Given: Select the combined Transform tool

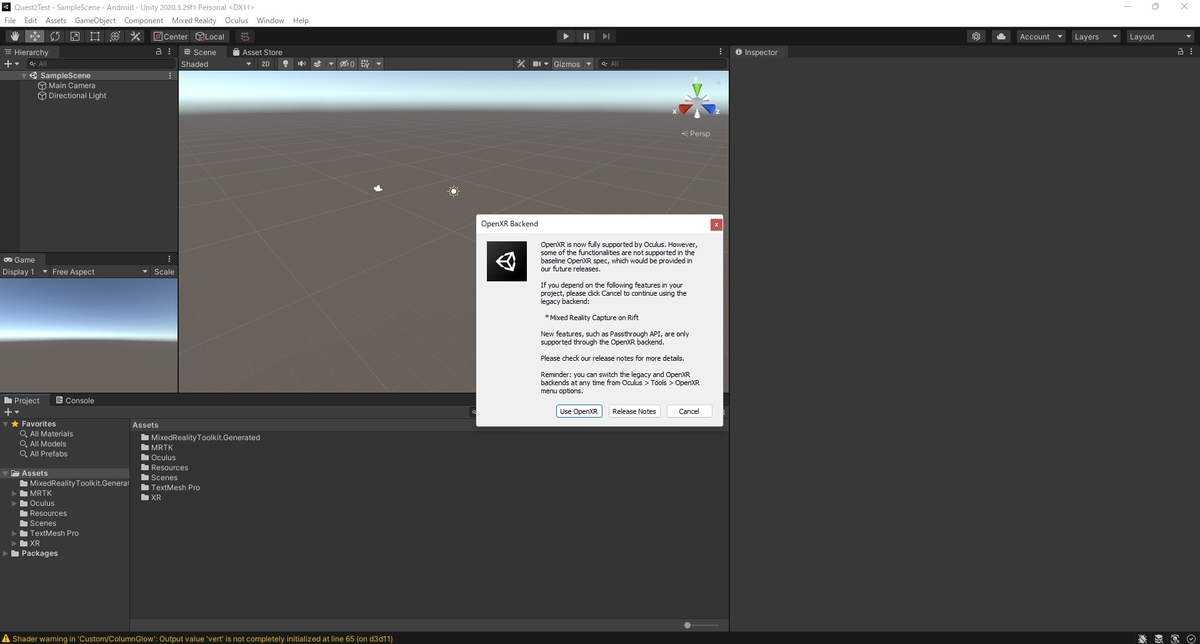Looking at the screenshot, I should coord(114,36).
